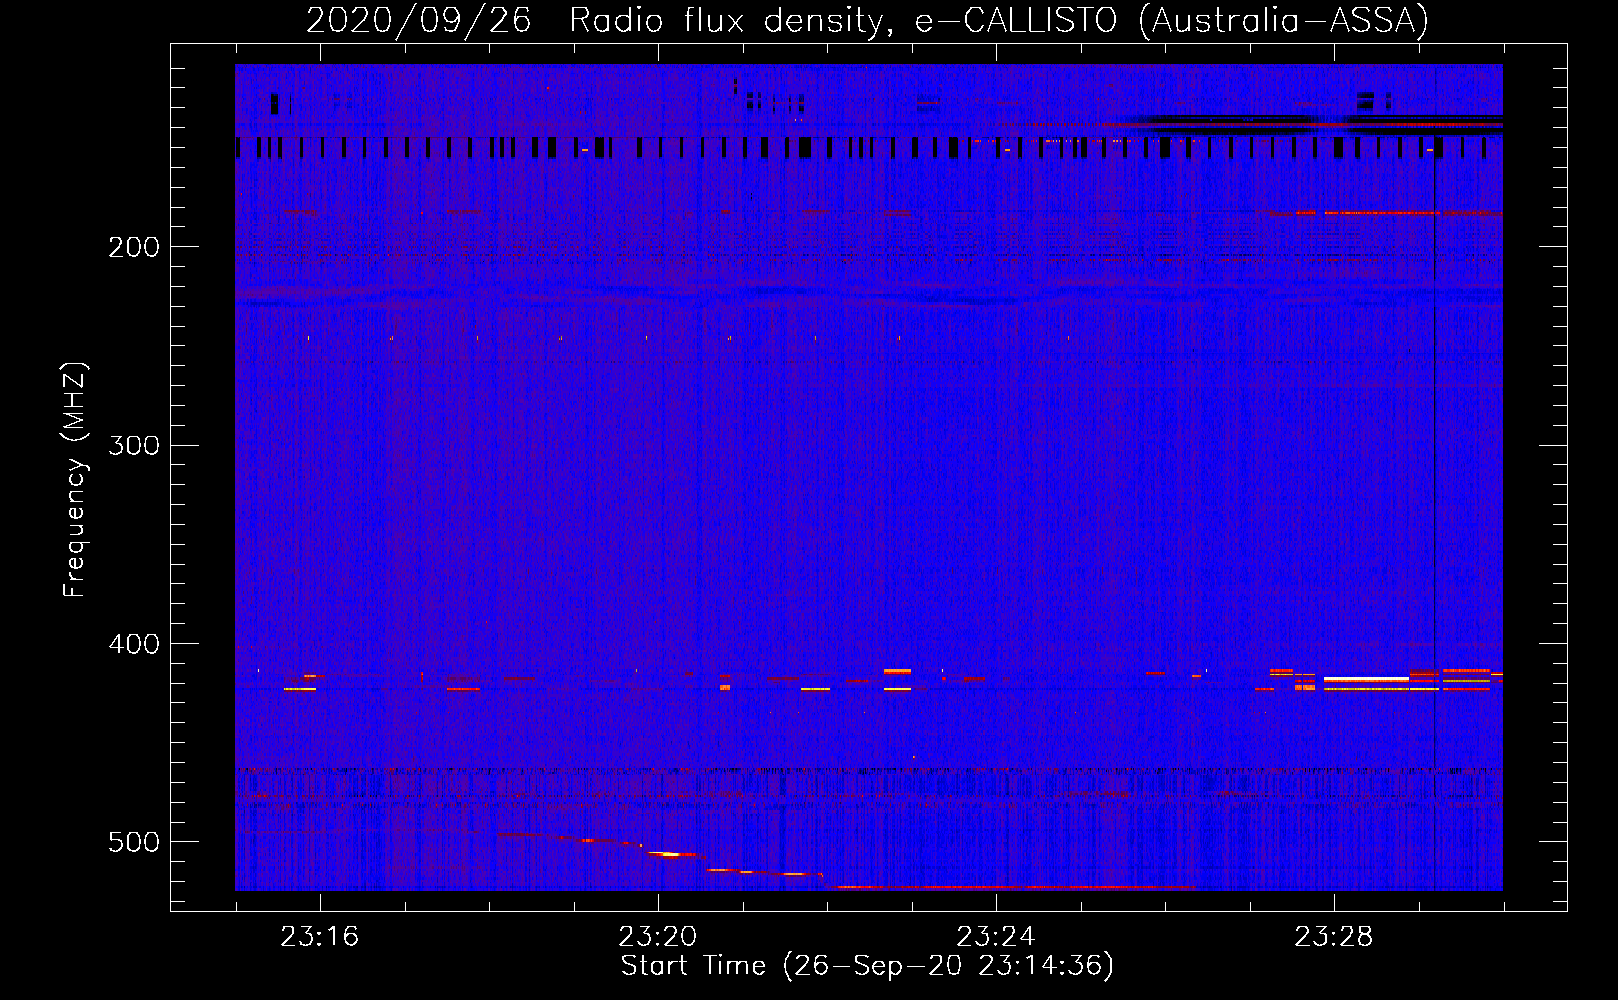Click the 23:28 time tick label

pos(1334,937)
